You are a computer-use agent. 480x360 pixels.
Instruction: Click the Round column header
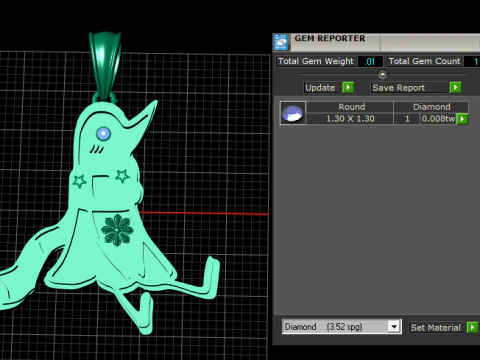coord(350,107)
